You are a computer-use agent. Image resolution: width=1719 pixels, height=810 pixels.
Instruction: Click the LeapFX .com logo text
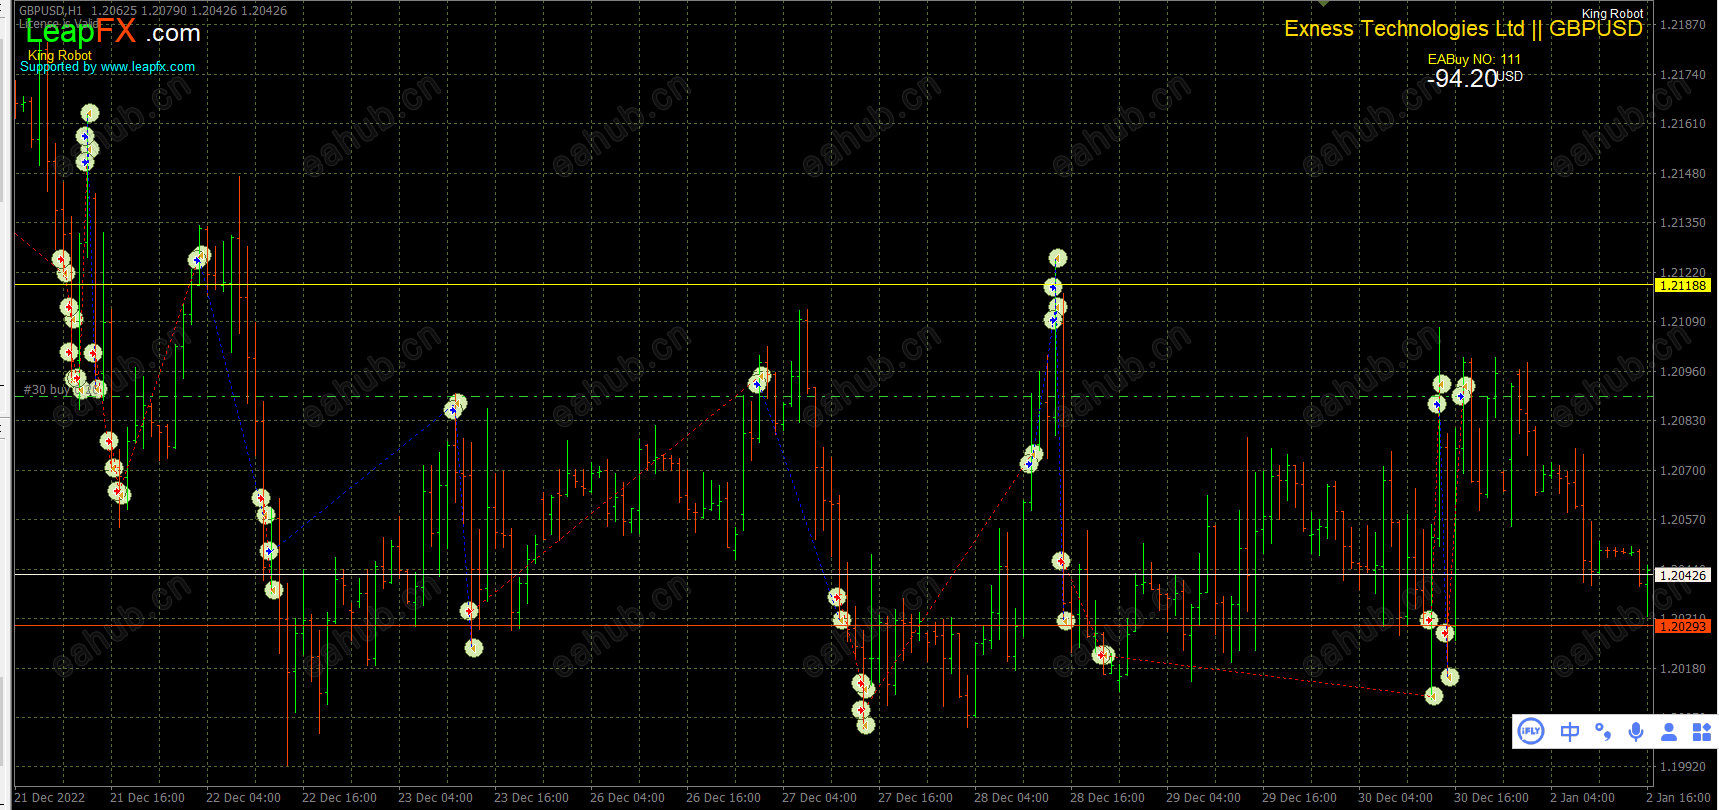click(x=113, y=32)
